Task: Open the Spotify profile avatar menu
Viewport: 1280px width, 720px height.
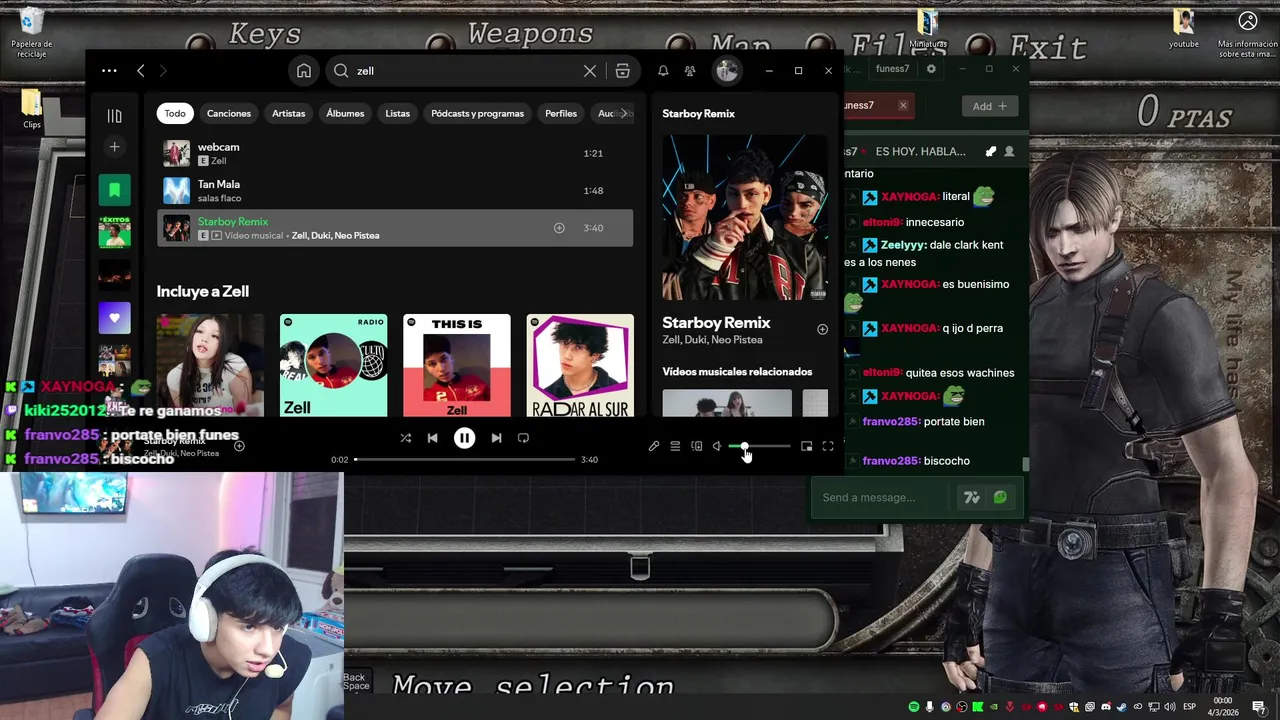Action: (727, 70)
